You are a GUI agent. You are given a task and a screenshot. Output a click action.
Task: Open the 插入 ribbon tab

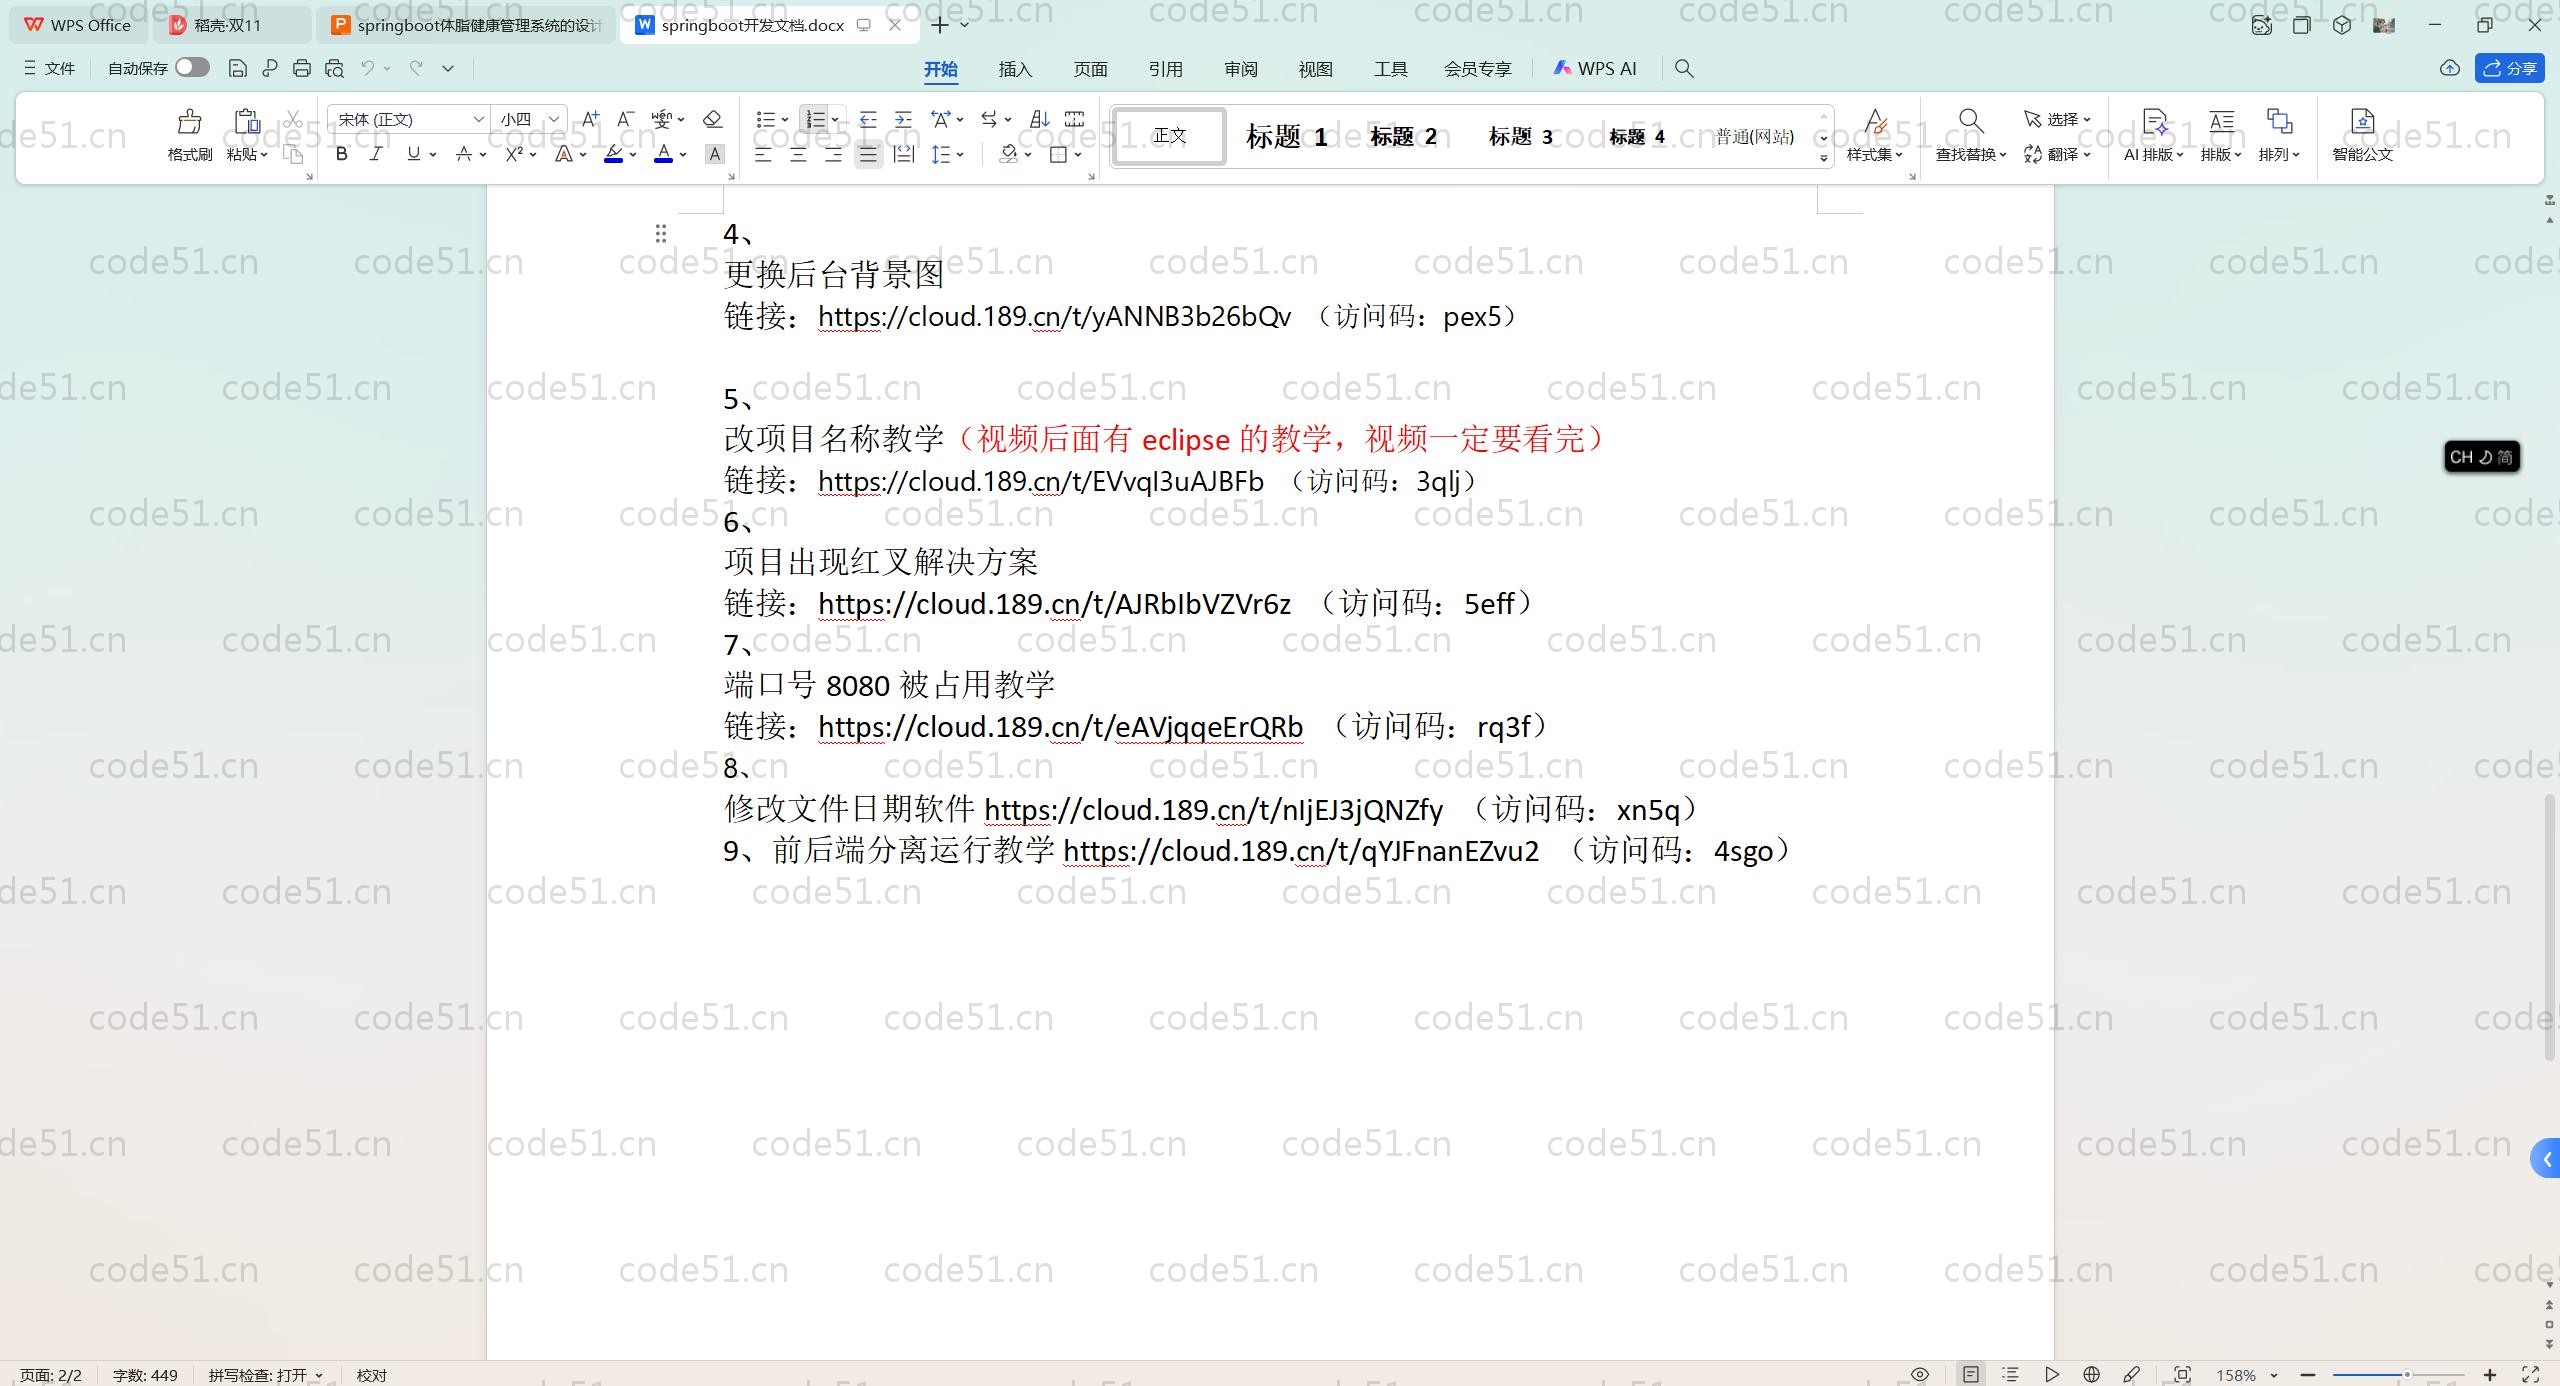1014,69
